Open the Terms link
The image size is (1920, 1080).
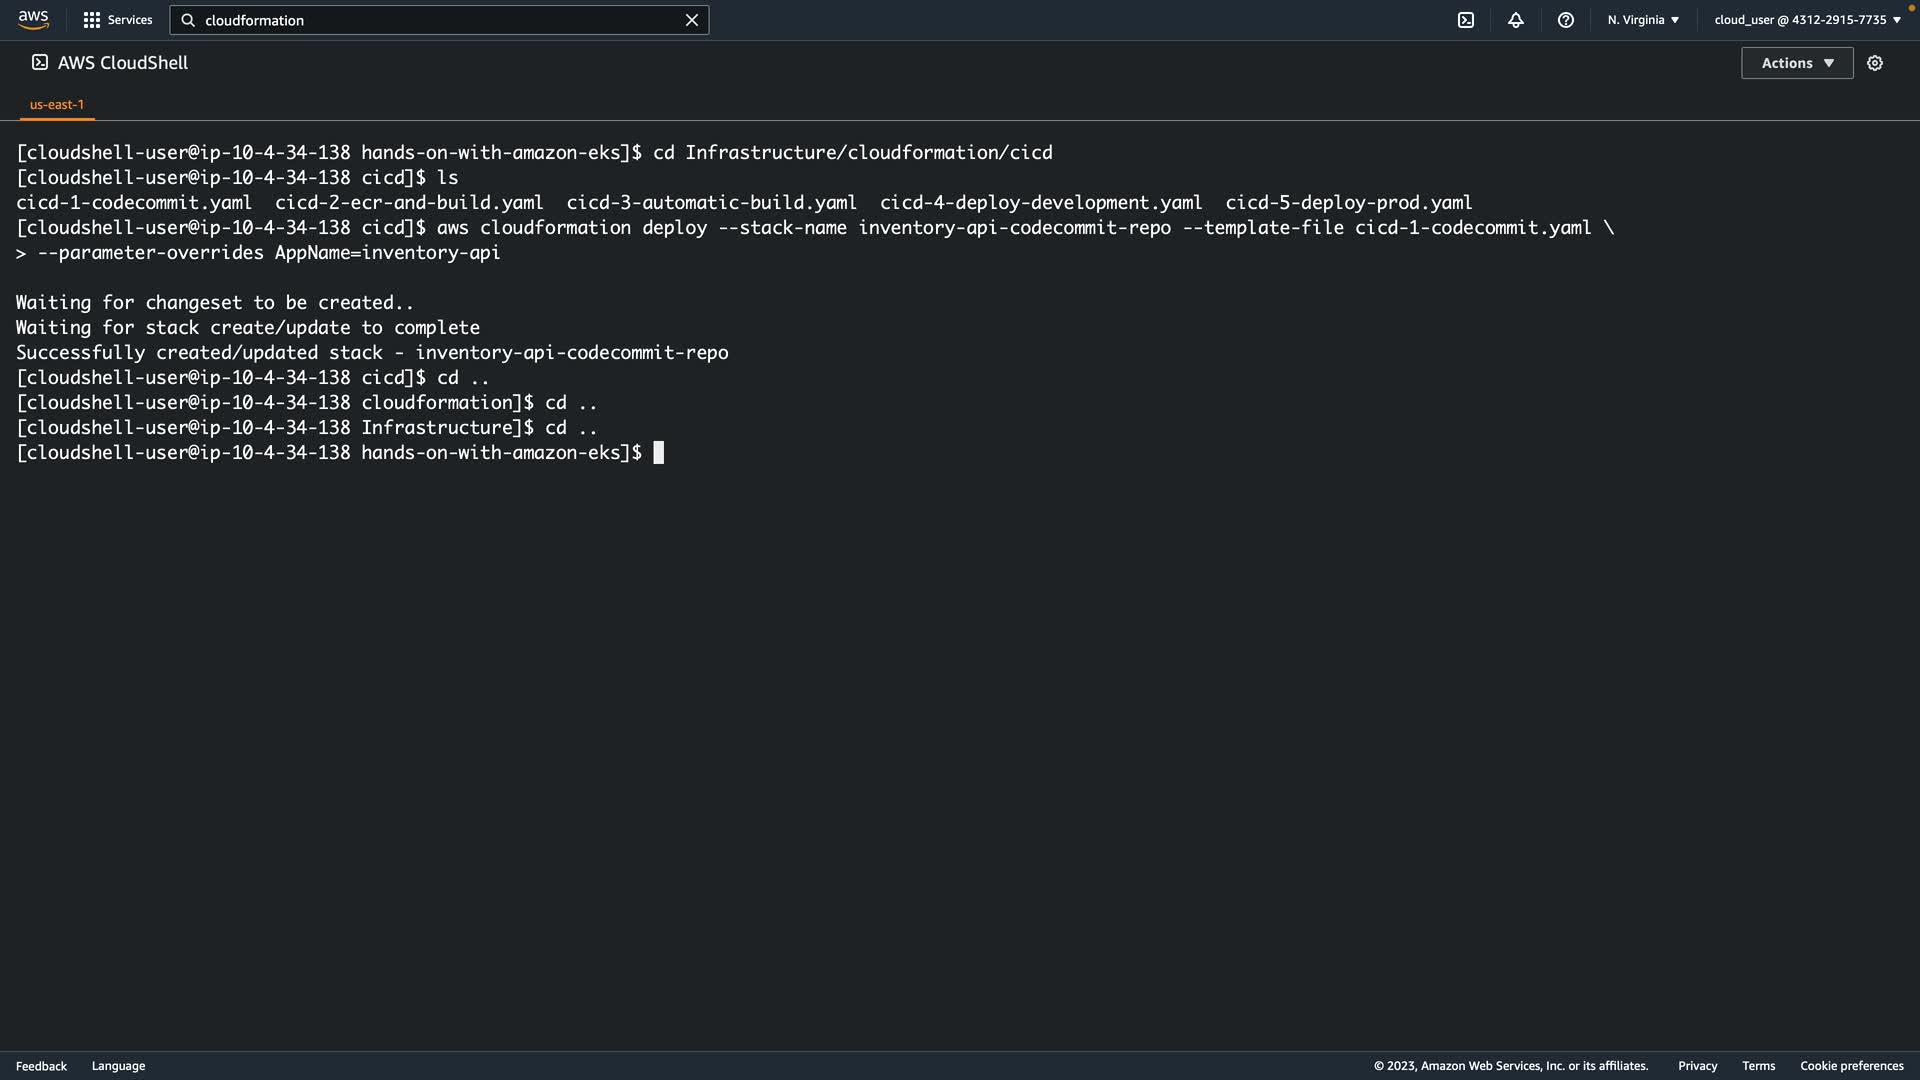1758,1066
